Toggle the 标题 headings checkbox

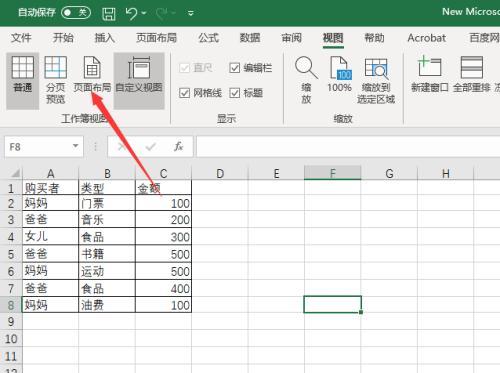coord(235,93)
